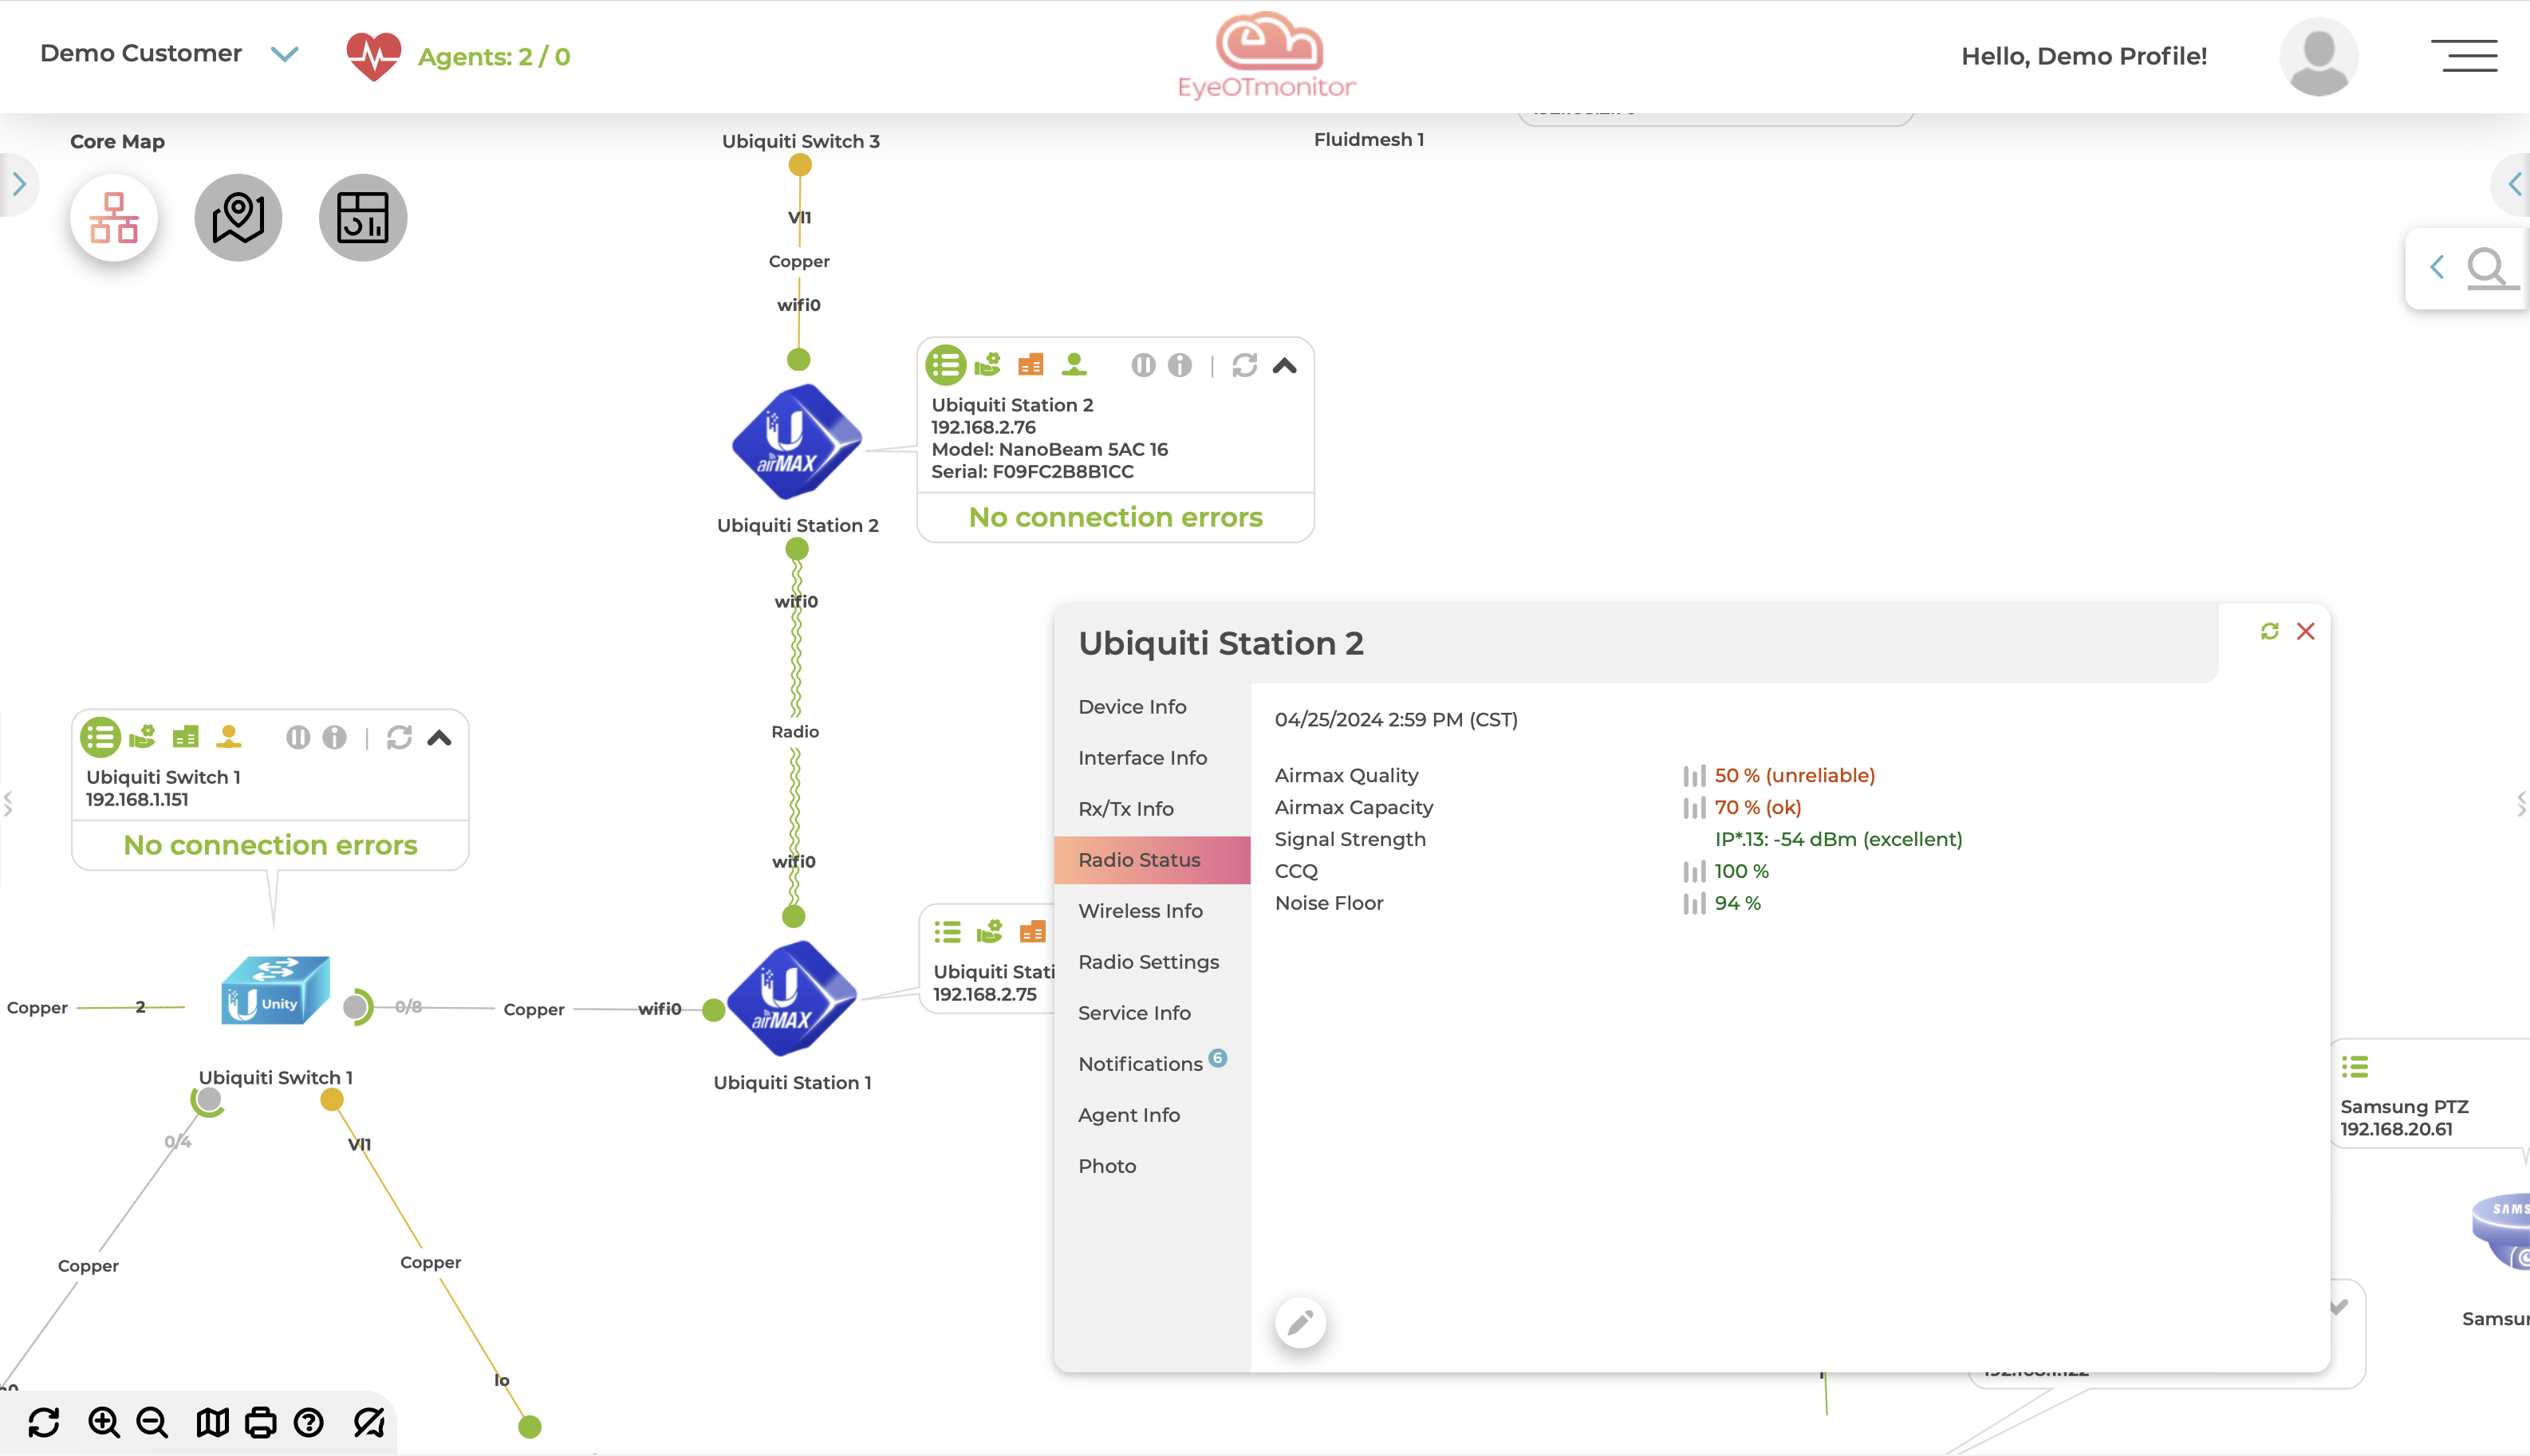Click the Signal Strength -54 dBm value
The image size is (2530, 1456).
click(1838, 839)
